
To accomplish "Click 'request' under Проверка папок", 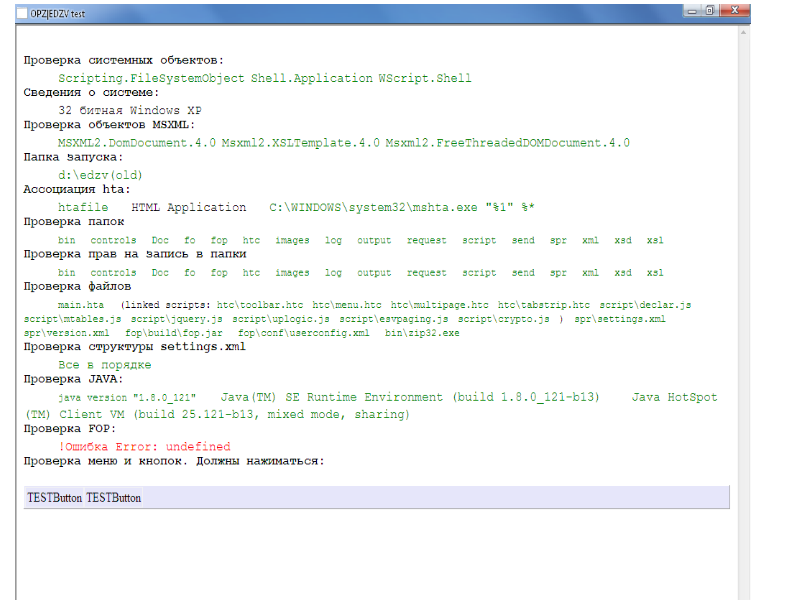I will tap(427, 240).
